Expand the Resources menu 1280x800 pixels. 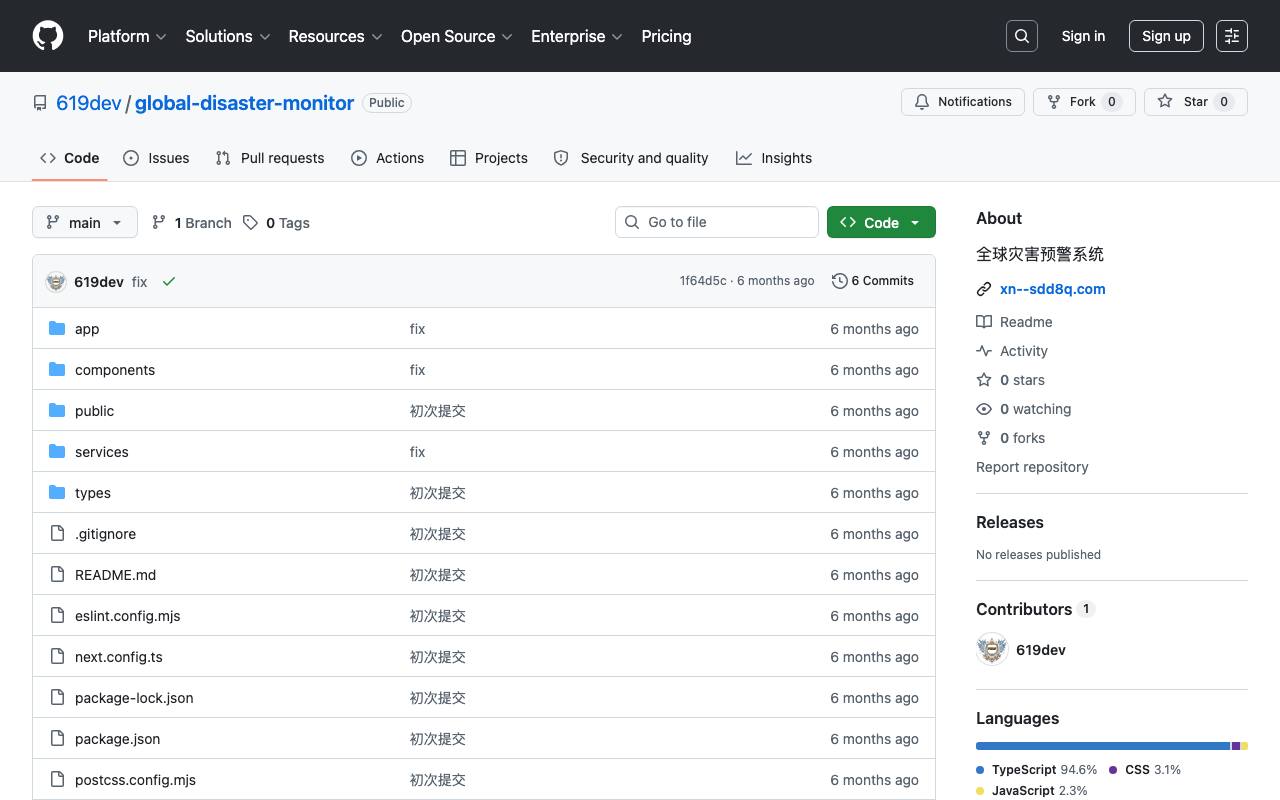coord(336,36)
